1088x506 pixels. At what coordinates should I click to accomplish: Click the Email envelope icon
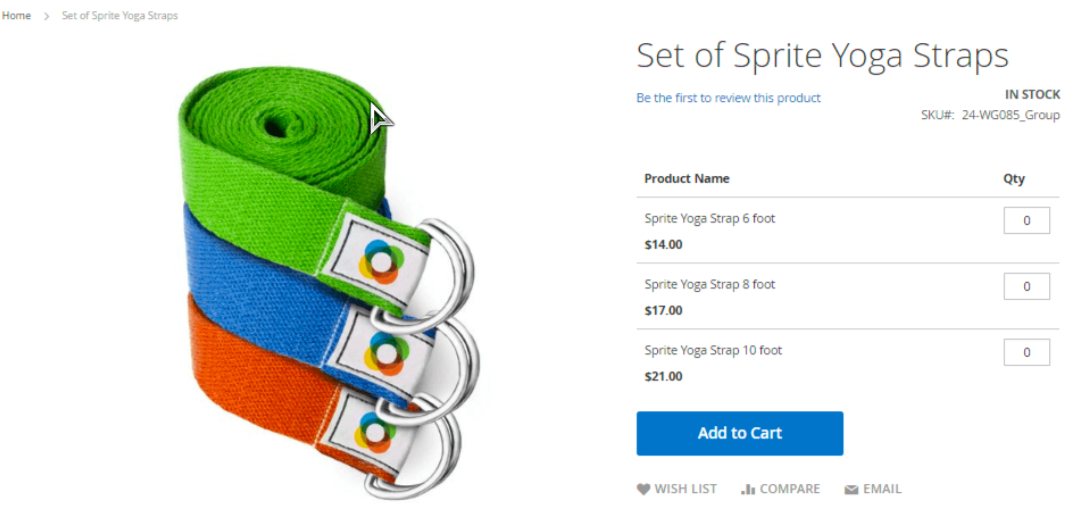pos(851,490)
